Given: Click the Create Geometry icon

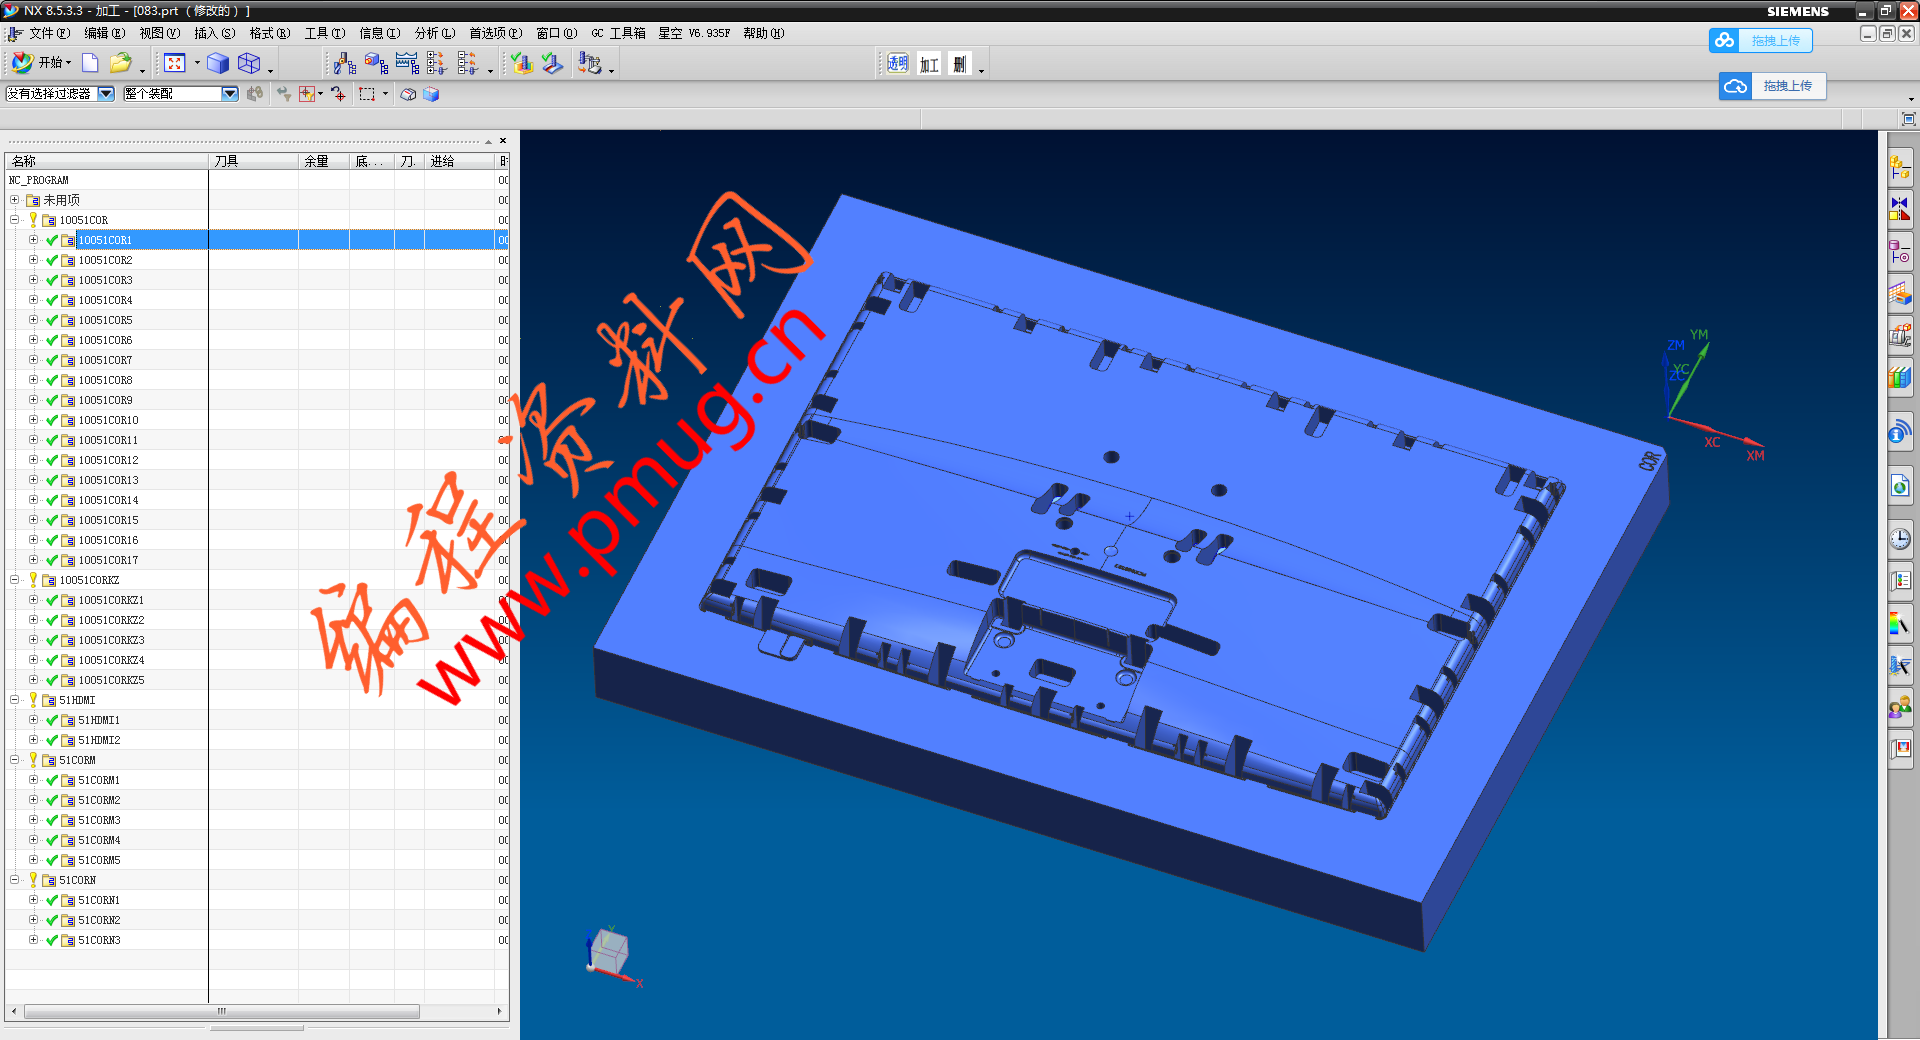Looking at the screenshot, I should tap(376, 64).
